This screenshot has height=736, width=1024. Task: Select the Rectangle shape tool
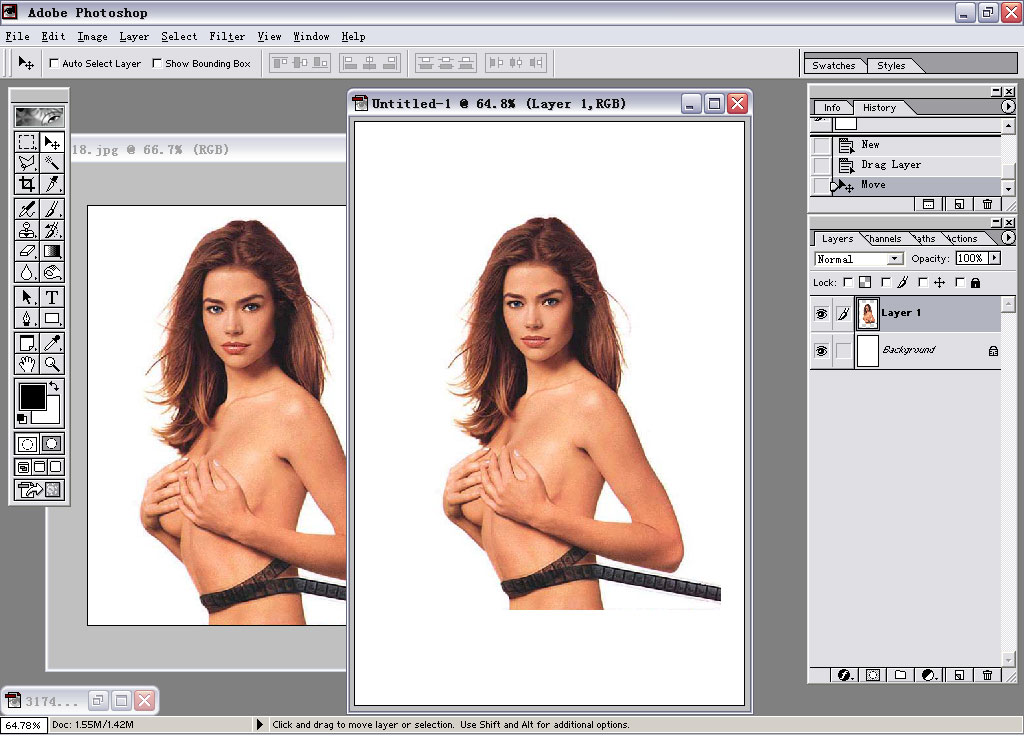tap(52, 318)
